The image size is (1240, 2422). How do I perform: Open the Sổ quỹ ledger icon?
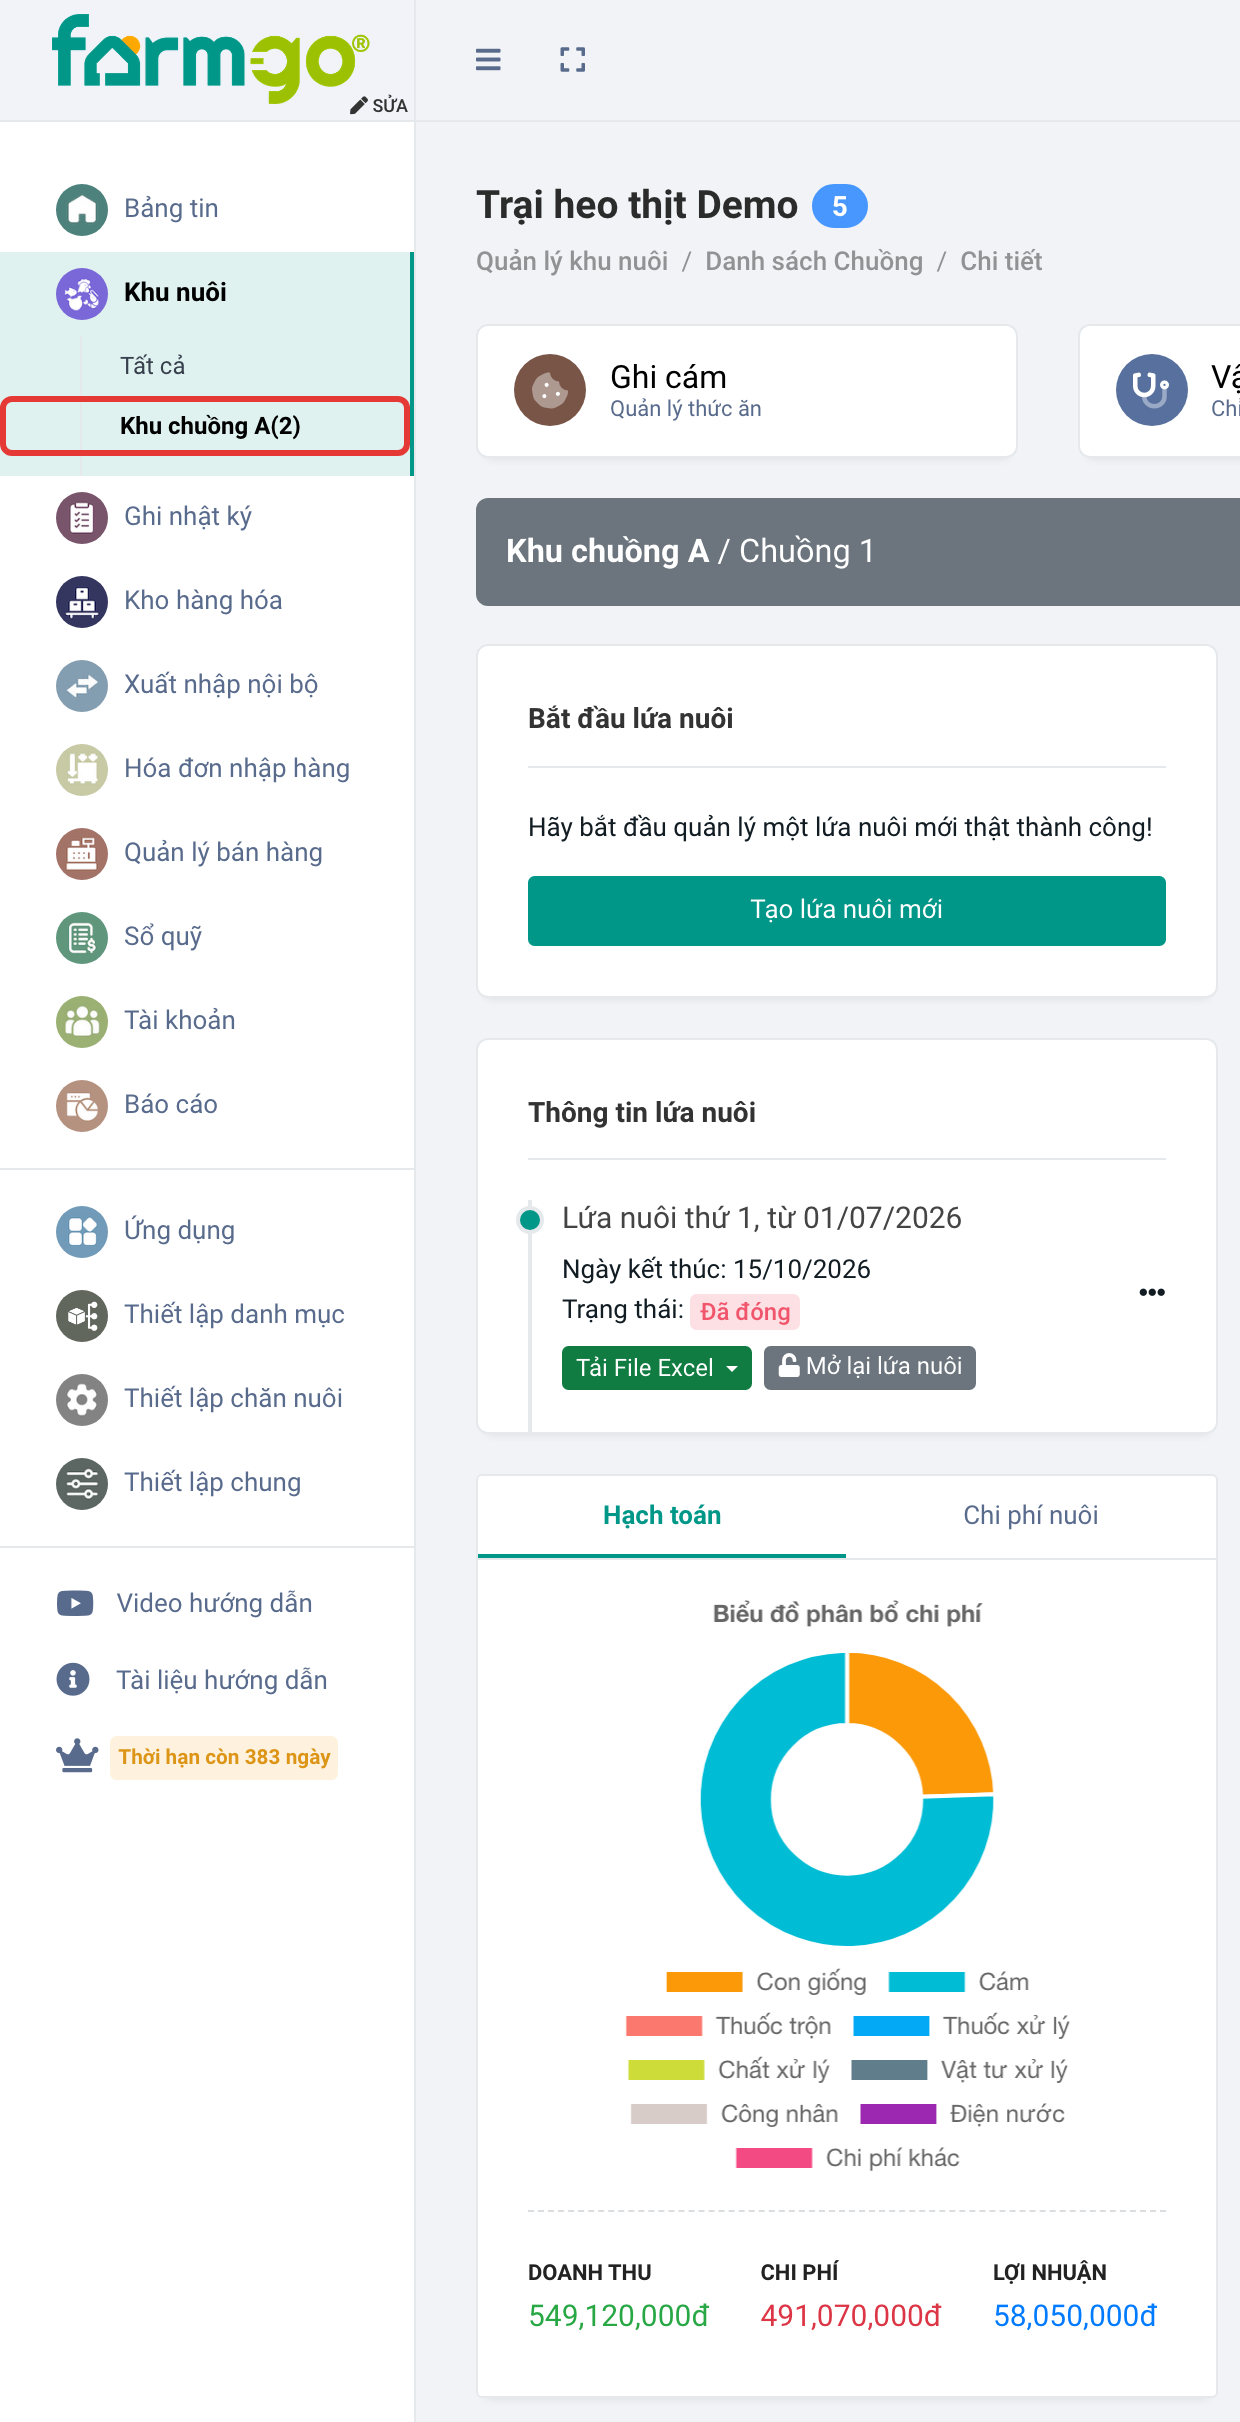(x=82, y=937)
